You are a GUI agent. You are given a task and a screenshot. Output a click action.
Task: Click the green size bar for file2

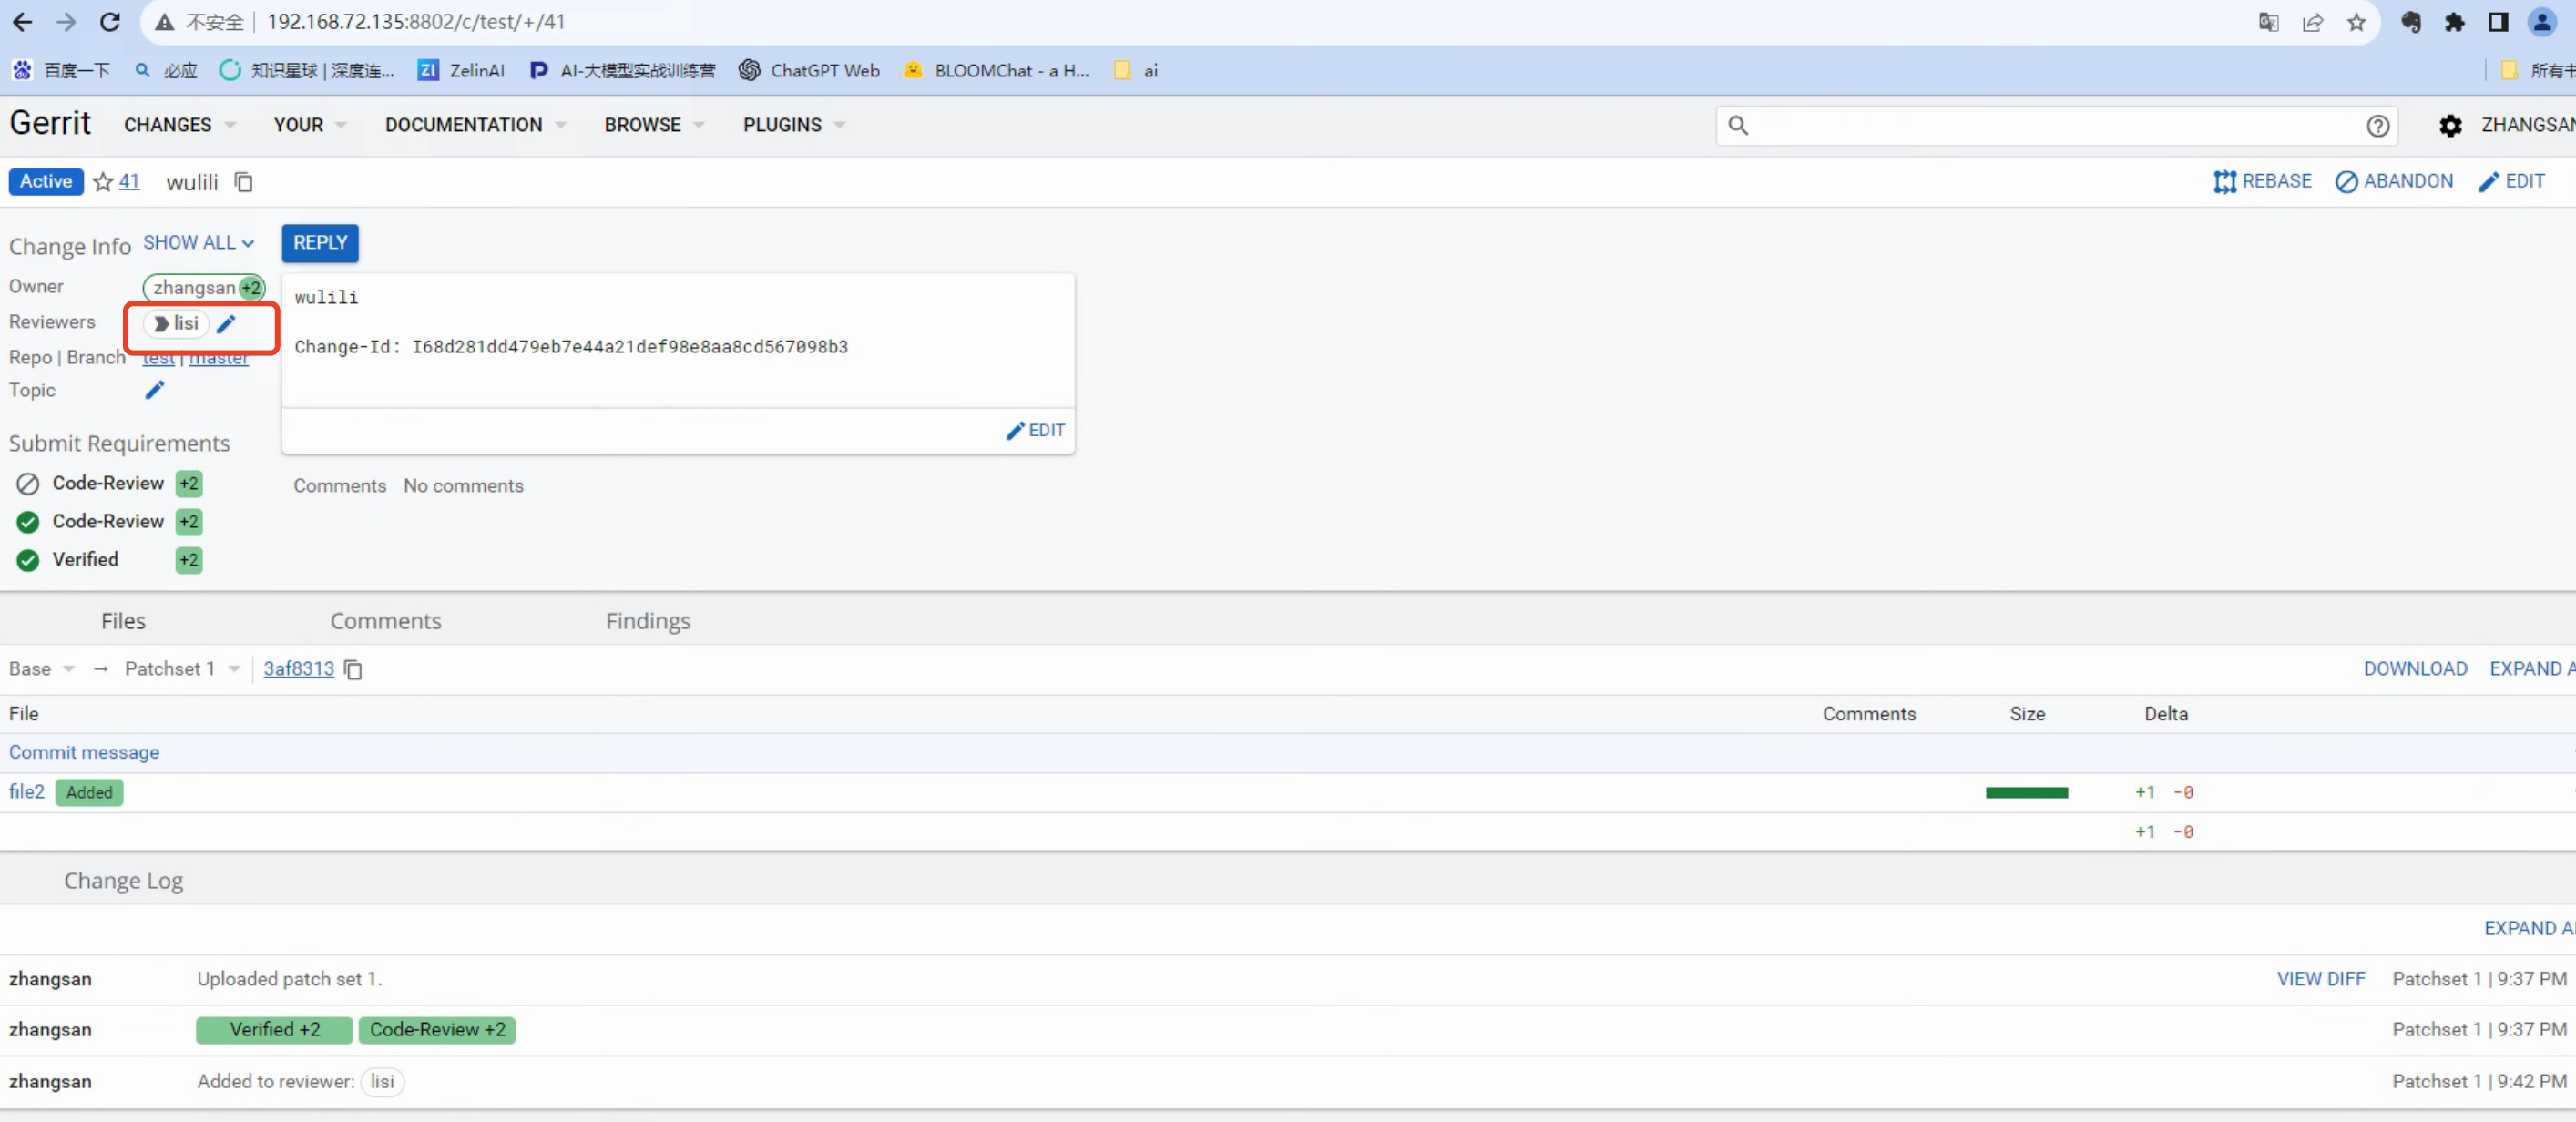(2026, 792)
